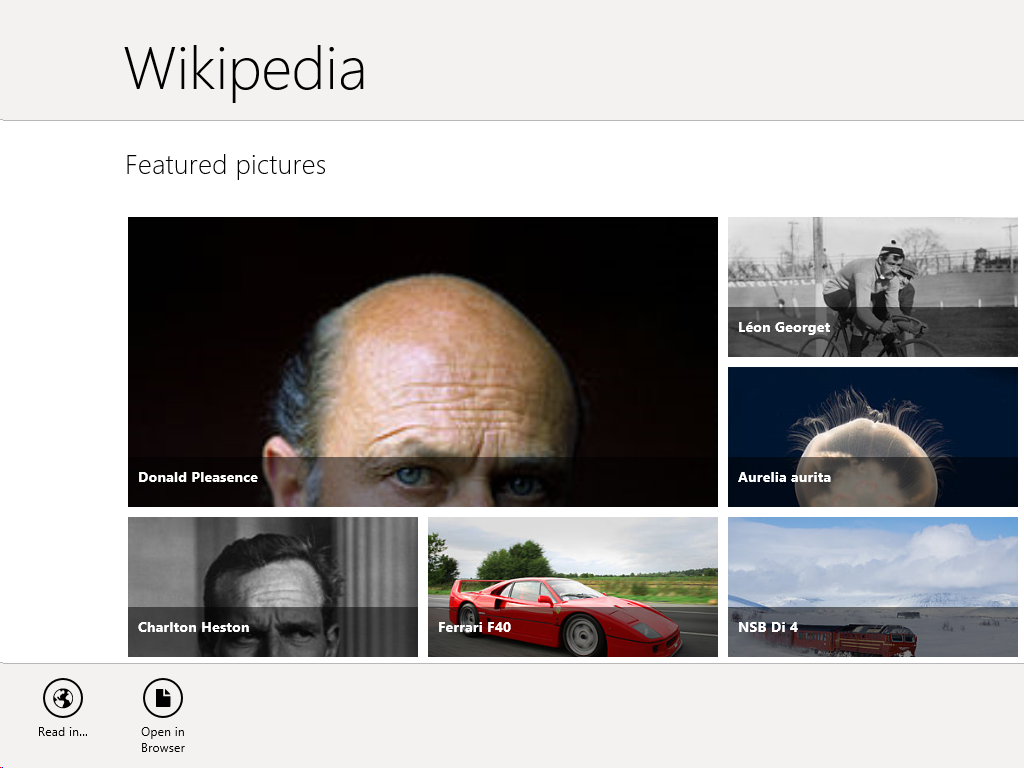Open the NSB Di 4 train tile

coord(872,587)
